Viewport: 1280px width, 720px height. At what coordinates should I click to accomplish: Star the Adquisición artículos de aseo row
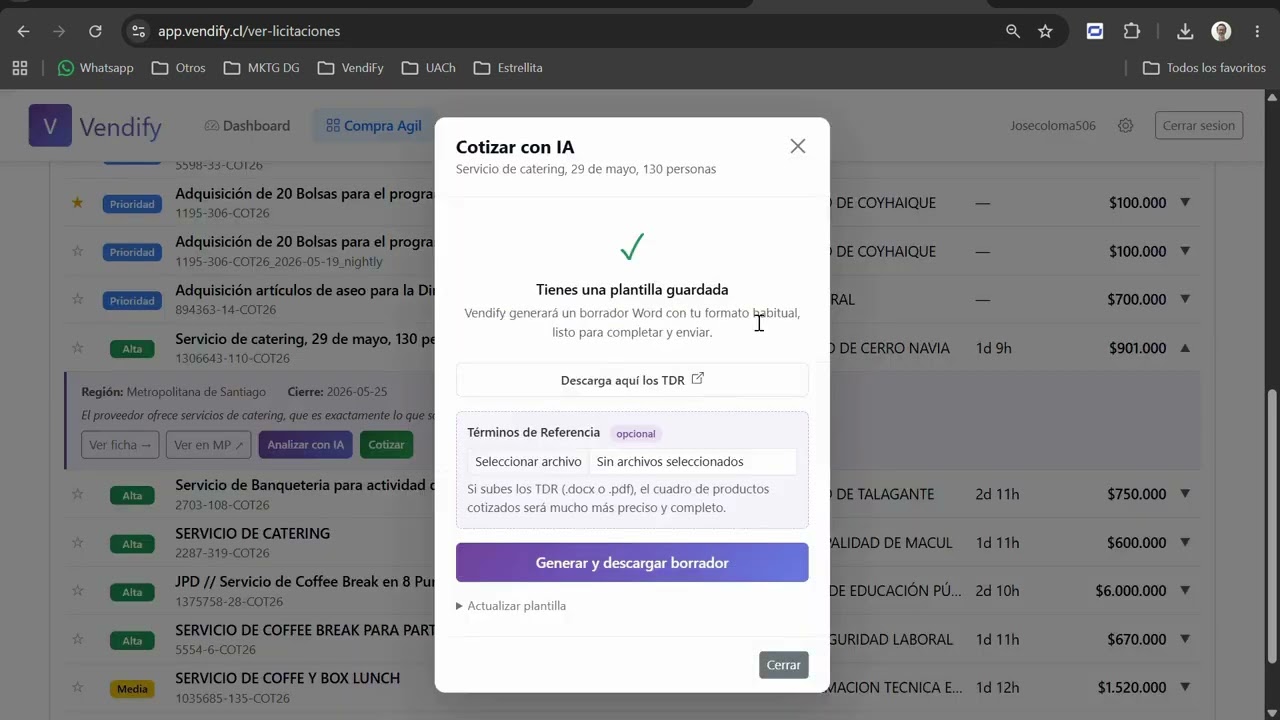[x=77, y=300]
